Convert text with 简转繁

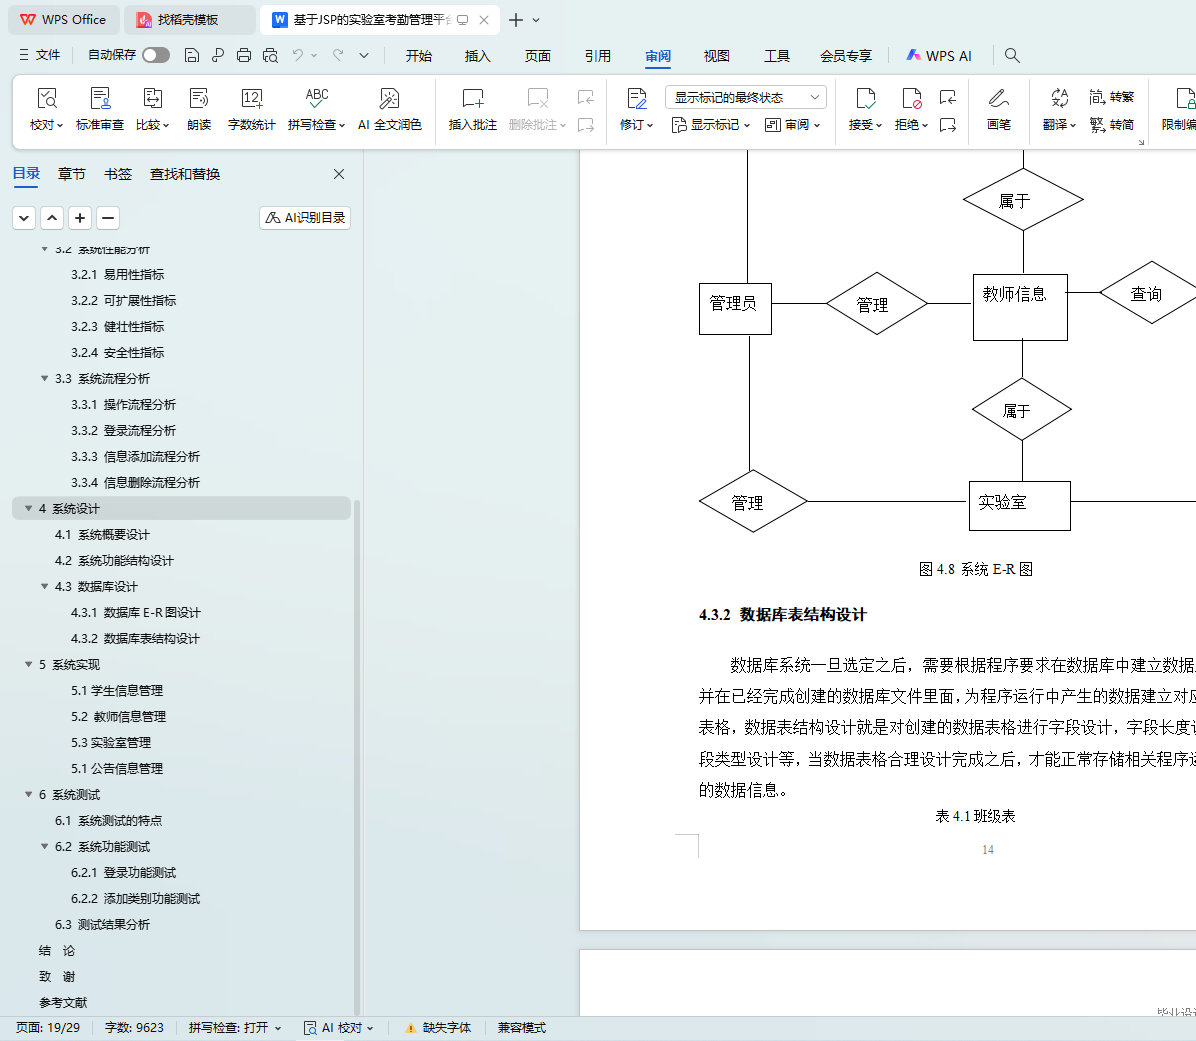pyautogui.click(x=1111, y=97)
